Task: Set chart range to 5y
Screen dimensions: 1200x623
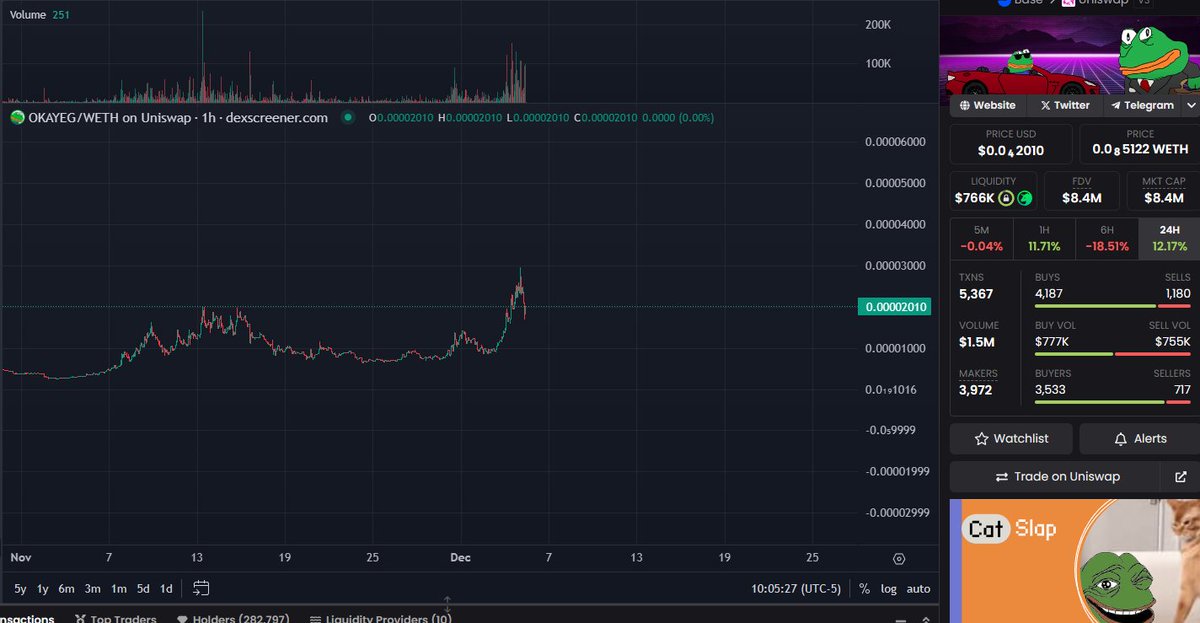Action: pyautogui.click(x=20, y=589)
